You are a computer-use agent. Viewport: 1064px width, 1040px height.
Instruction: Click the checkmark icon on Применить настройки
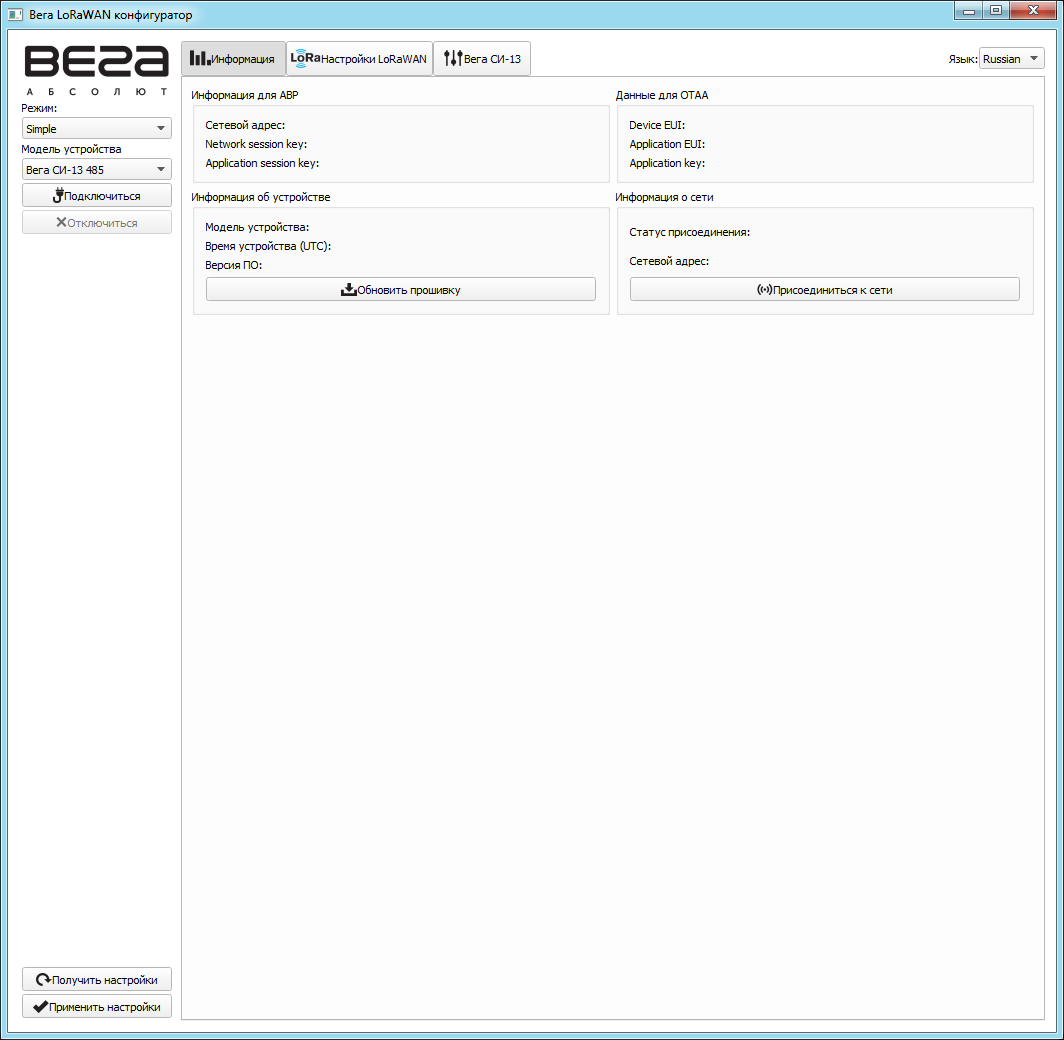coord(41,1007)
